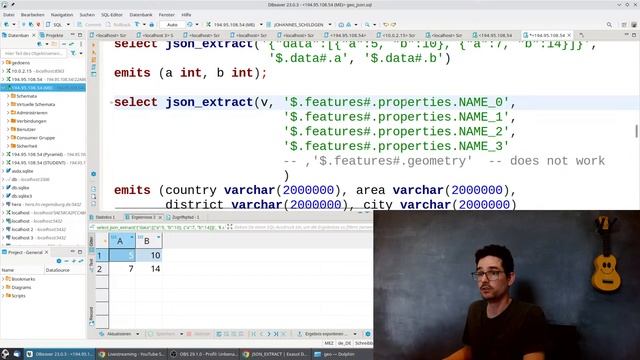Image resolution: width=640 pixels, height=360 pixels.
Task: Go to next row arrow in results toolbar
Action: point(269,334)
